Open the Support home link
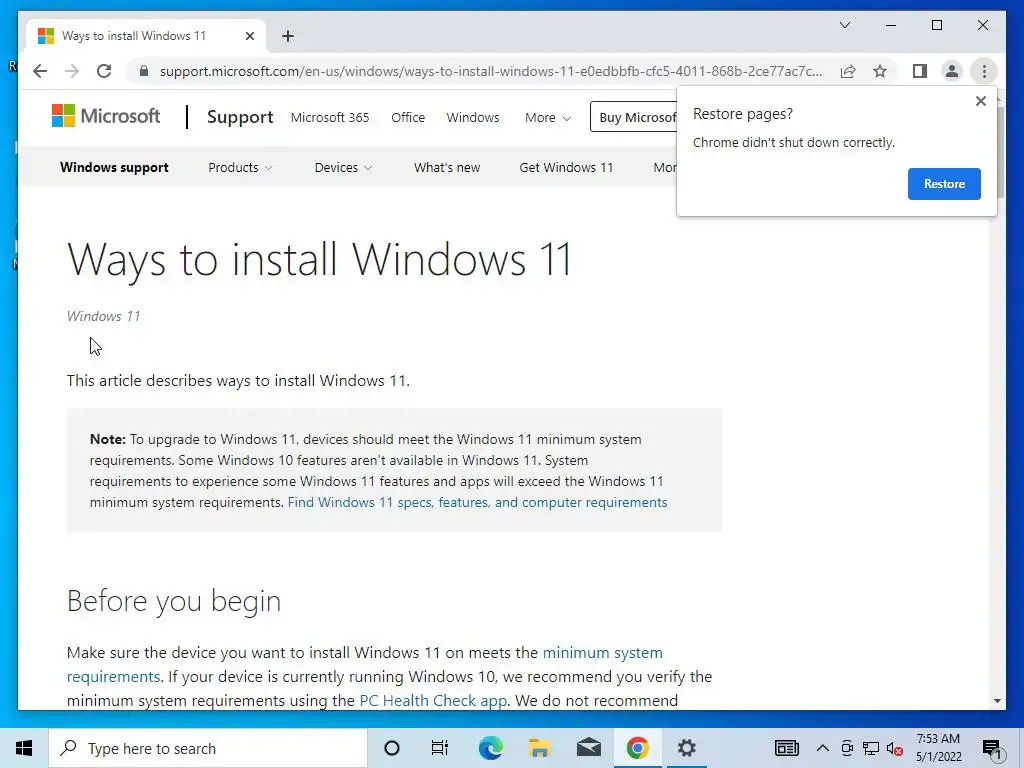The height and width of the screenshot is (768, 1024). coord(240,117)
